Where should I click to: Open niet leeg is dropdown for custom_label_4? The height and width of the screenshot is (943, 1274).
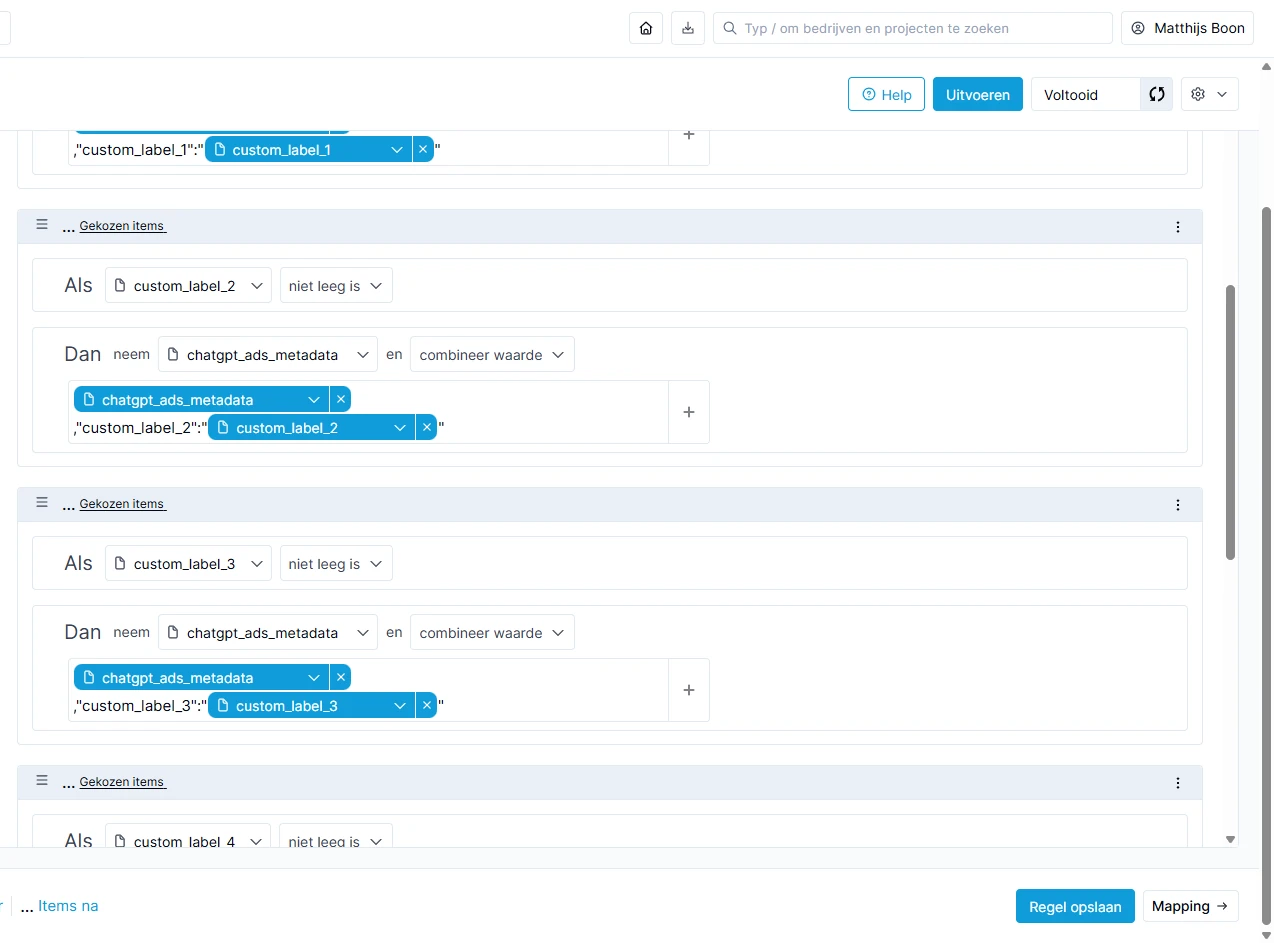pyautogui.click(x=336, y=838)
